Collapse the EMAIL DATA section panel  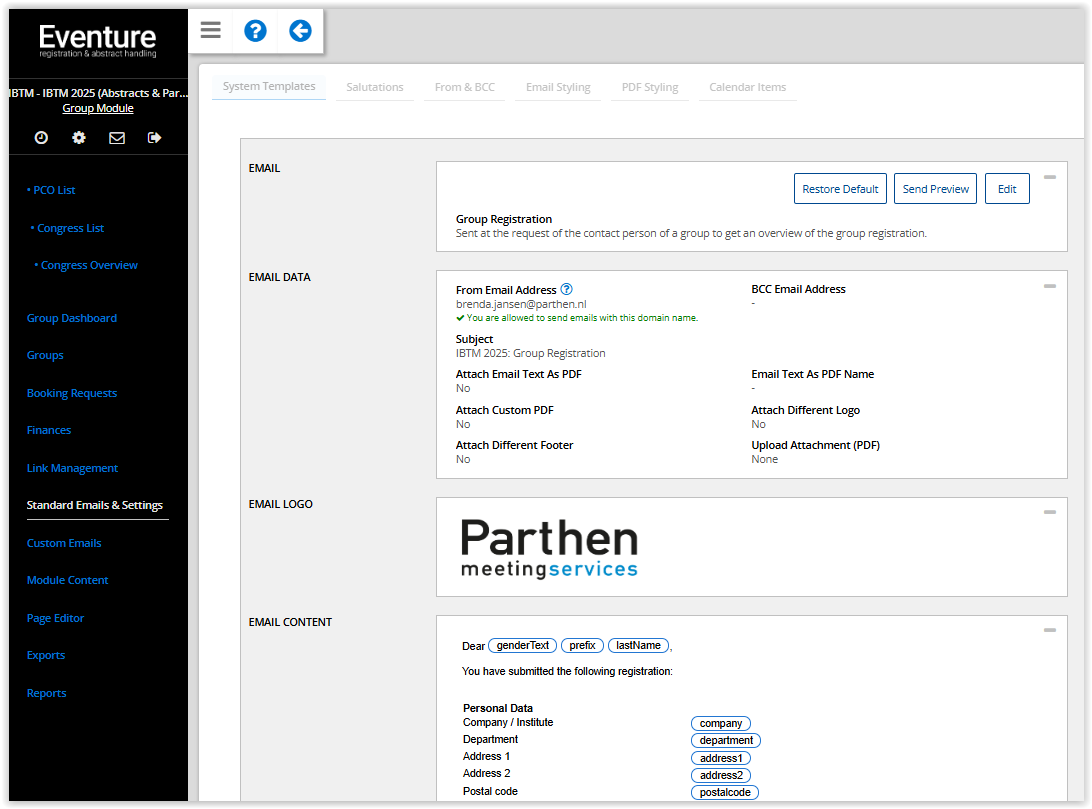(x=1049, y=286)
